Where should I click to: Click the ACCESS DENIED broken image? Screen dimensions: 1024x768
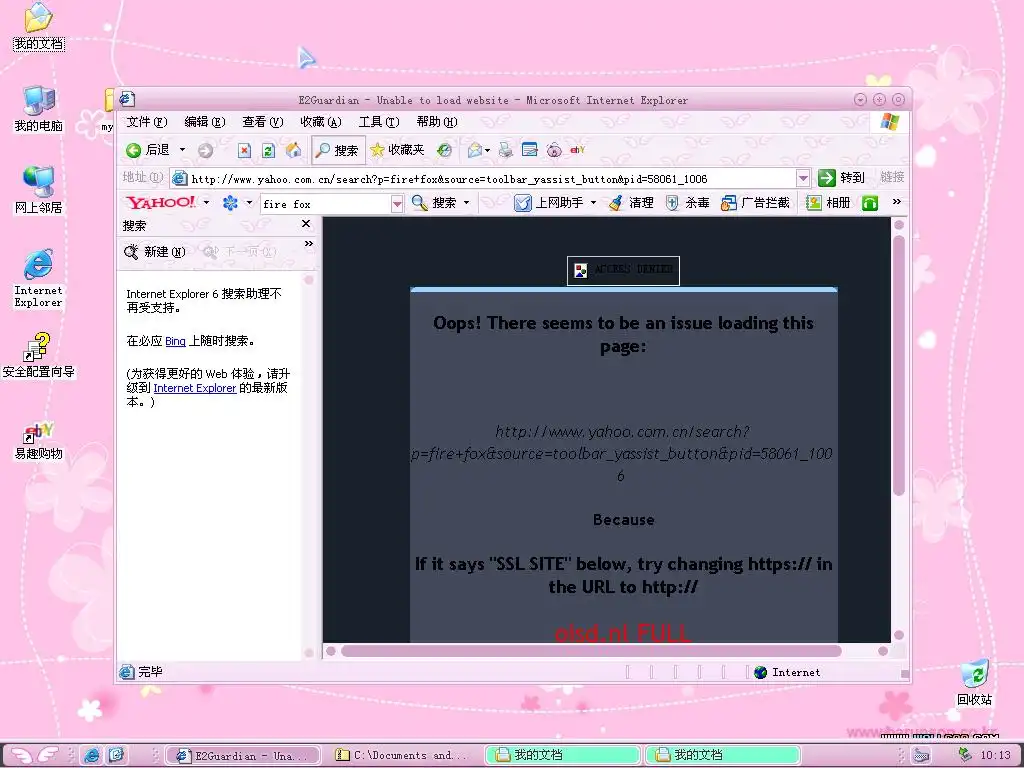[x=623, y=270]
